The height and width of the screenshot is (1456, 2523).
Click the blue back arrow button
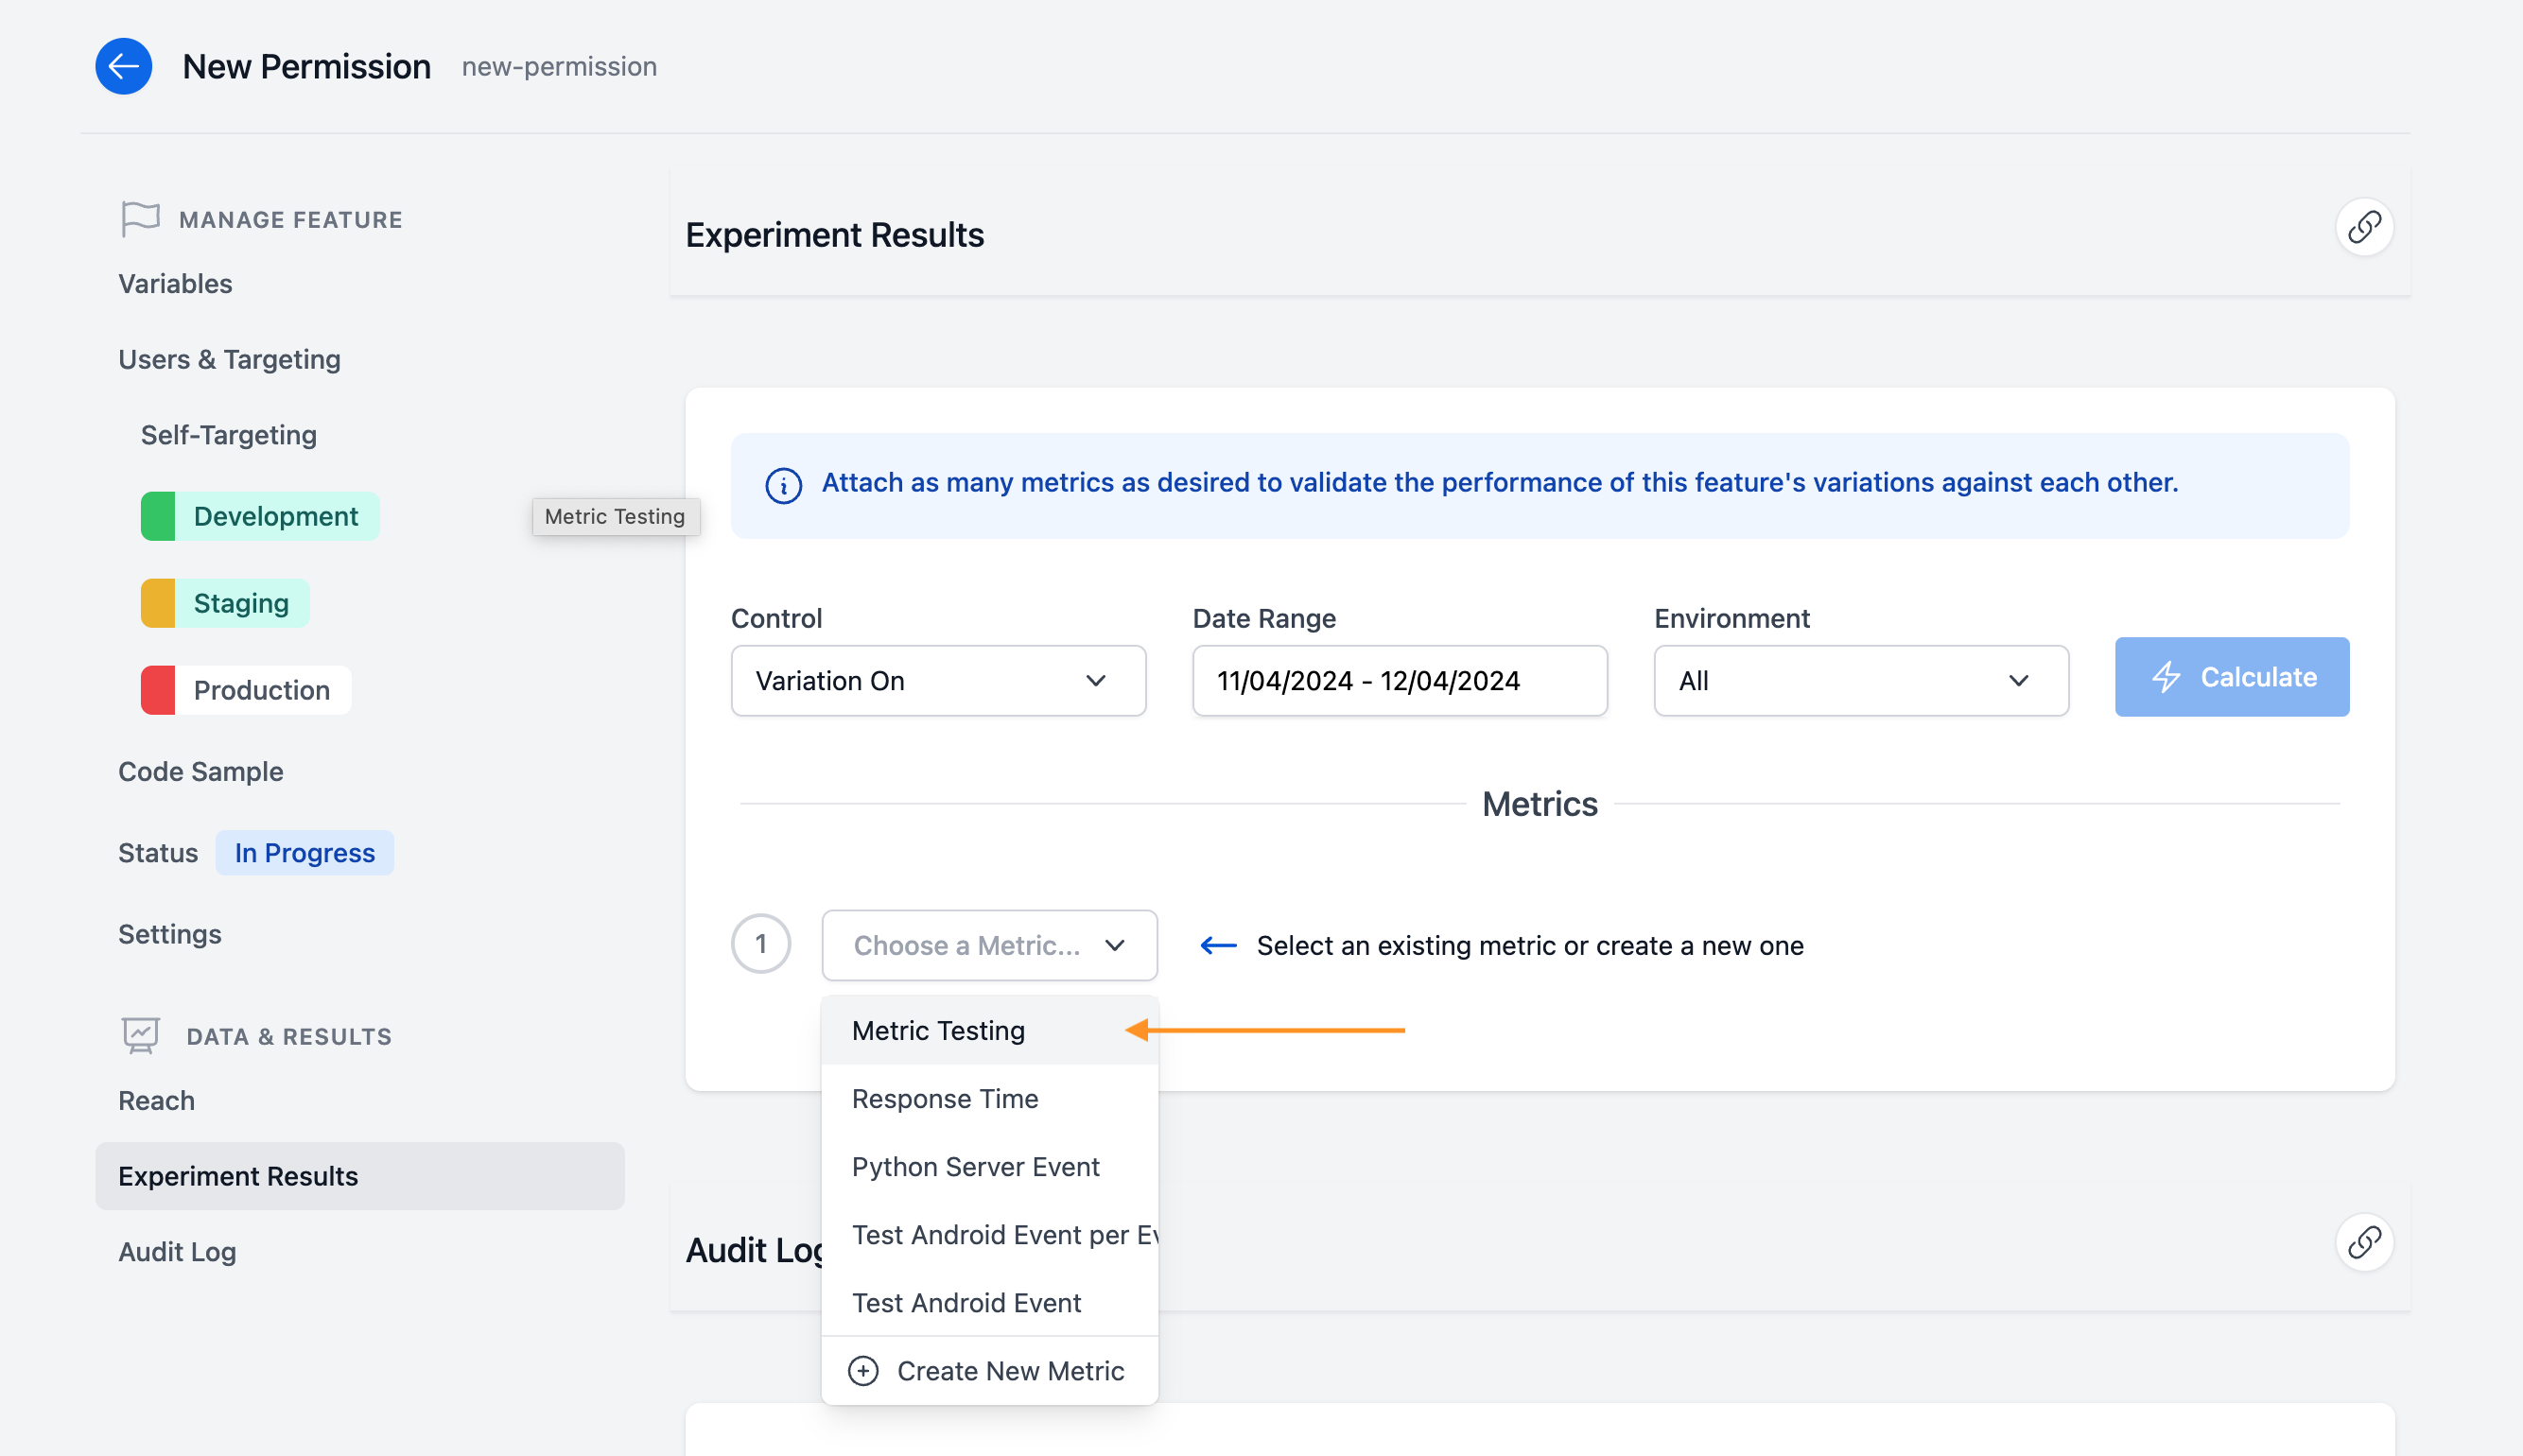pyautogui.click(x=123, y=66)
